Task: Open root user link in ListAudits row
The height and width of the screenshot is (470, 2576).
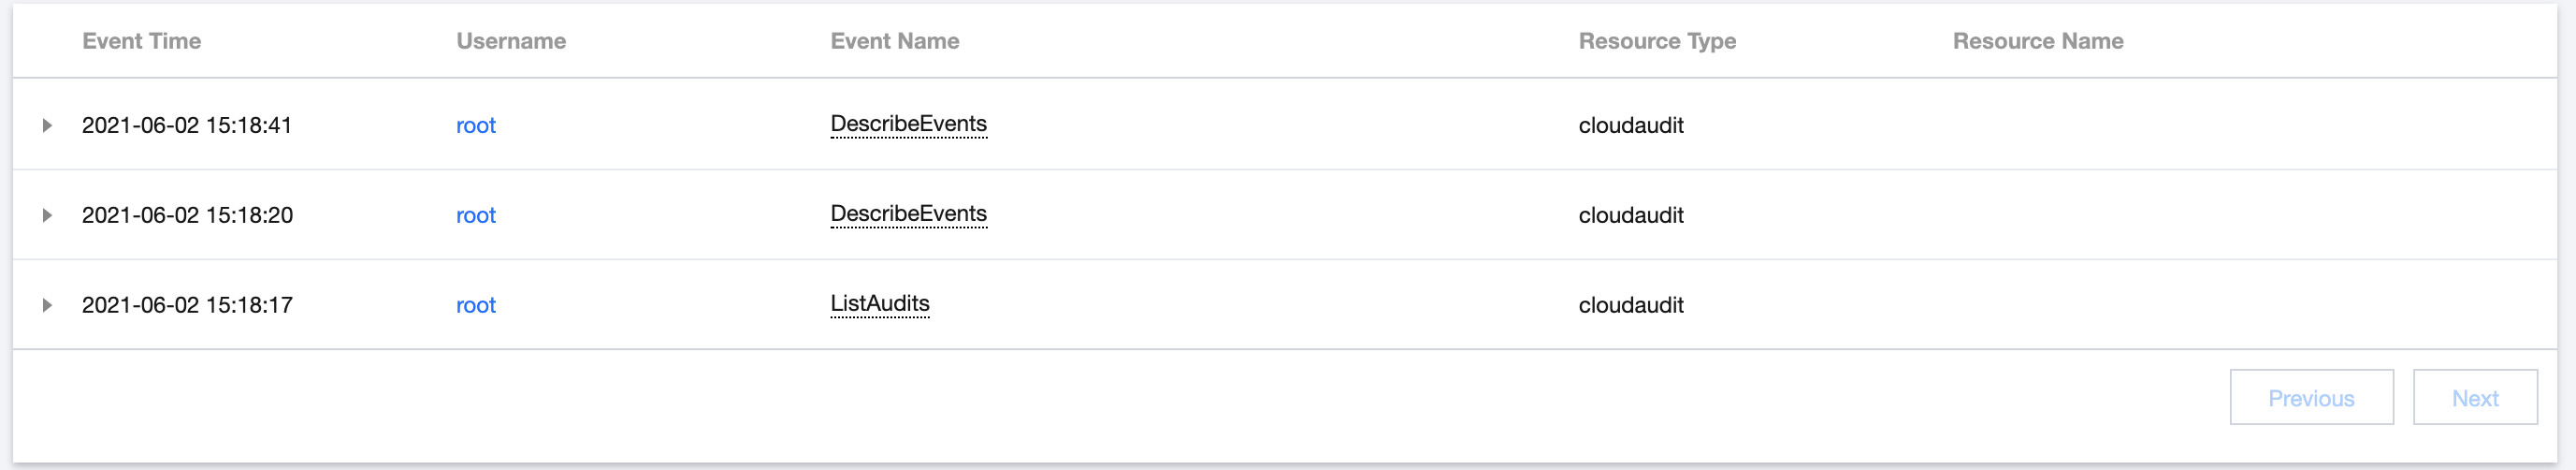Action: [x=476, y=305]
